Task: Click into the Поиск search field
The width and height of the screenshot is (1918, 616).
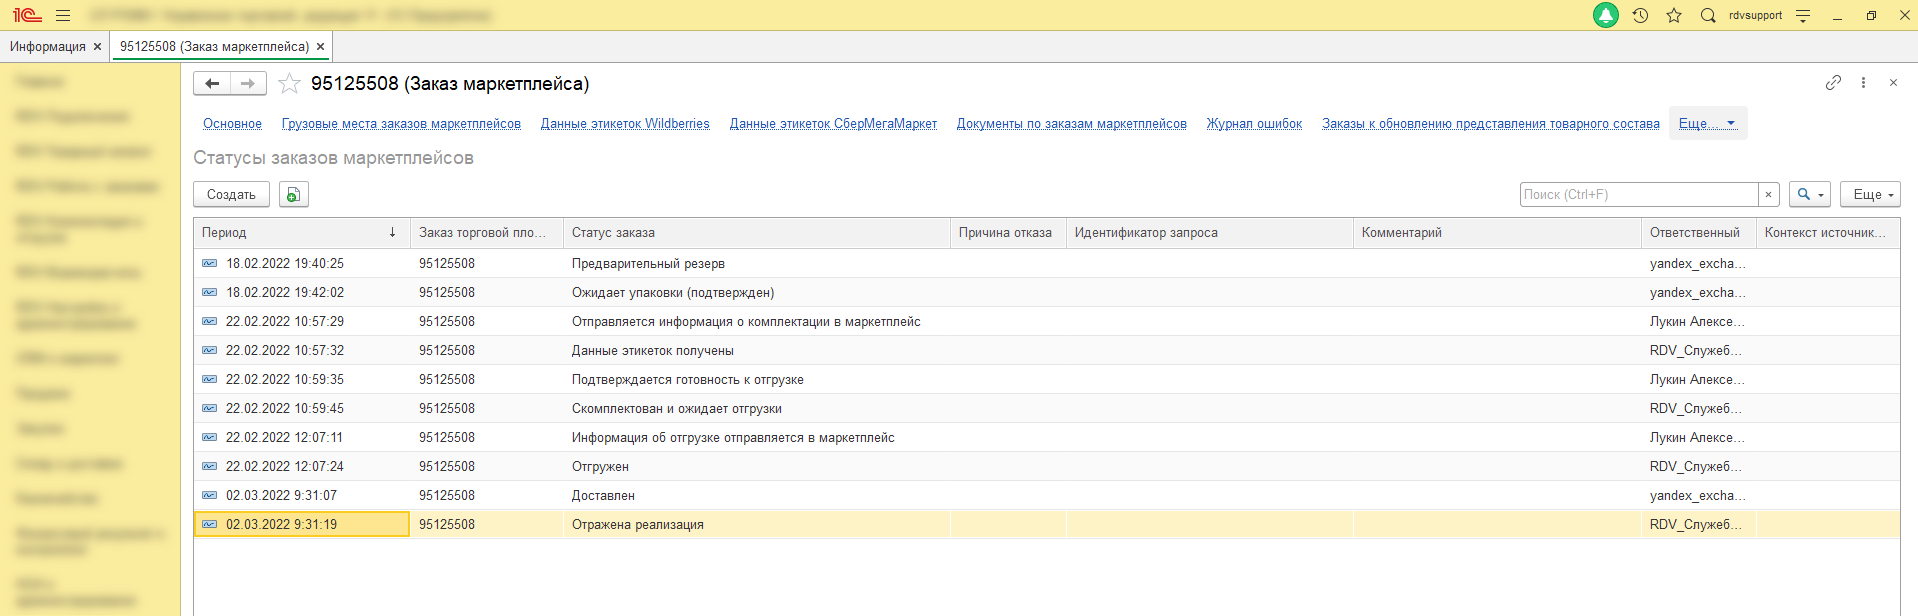Action: 1638,195
